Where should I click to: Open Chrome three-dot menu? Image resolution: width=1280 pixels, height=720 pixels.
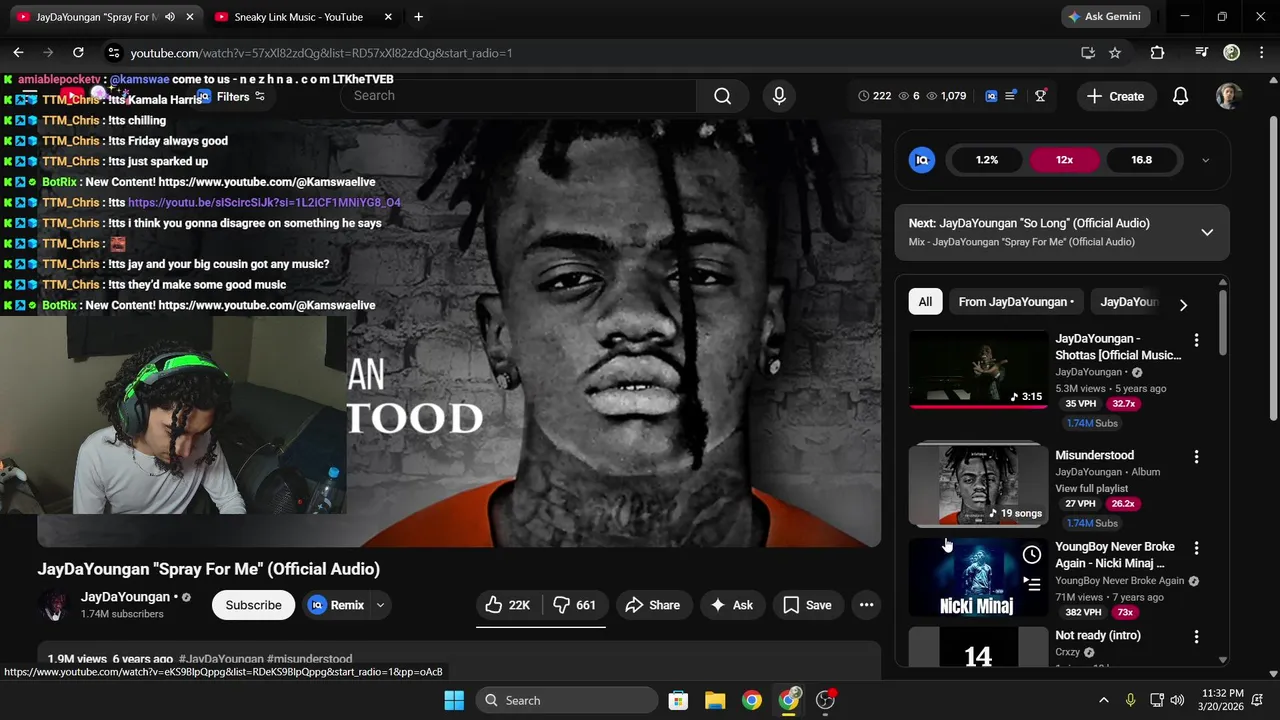click(1260, 53)
